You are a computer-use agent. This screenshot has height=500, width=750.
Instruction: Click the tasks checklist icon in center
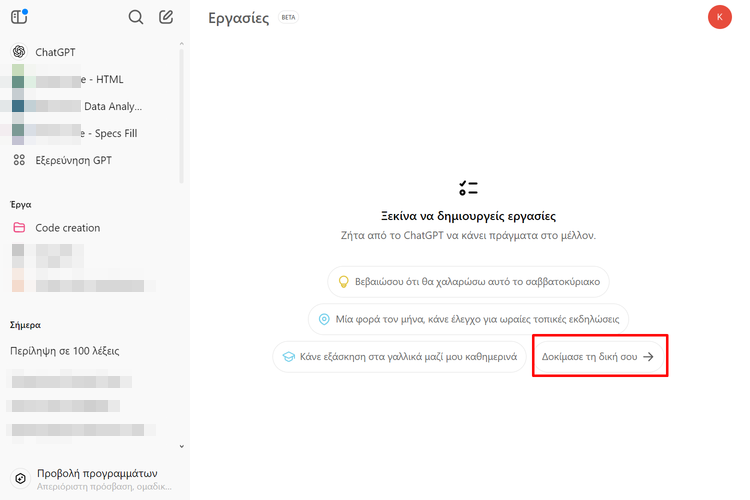[x=468, y=188]
